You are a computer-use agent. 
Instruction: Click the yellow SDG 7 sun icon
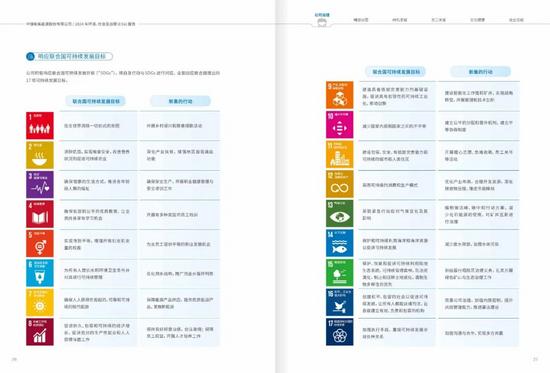click(40, 302)
